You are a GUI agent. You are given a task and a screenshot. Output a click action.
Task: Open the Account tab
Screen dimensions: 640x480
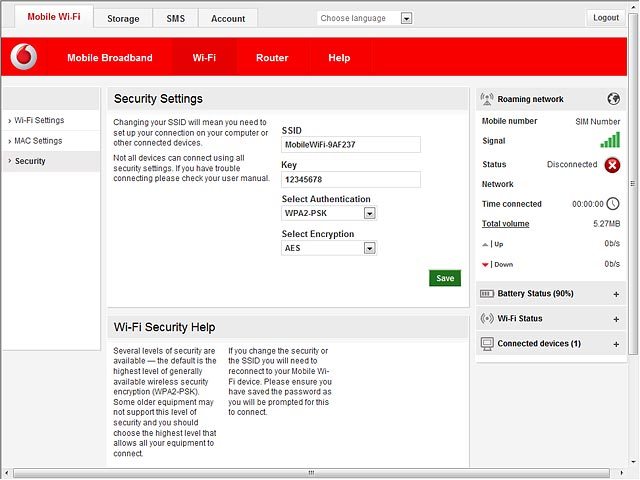(x=228, y=19)
